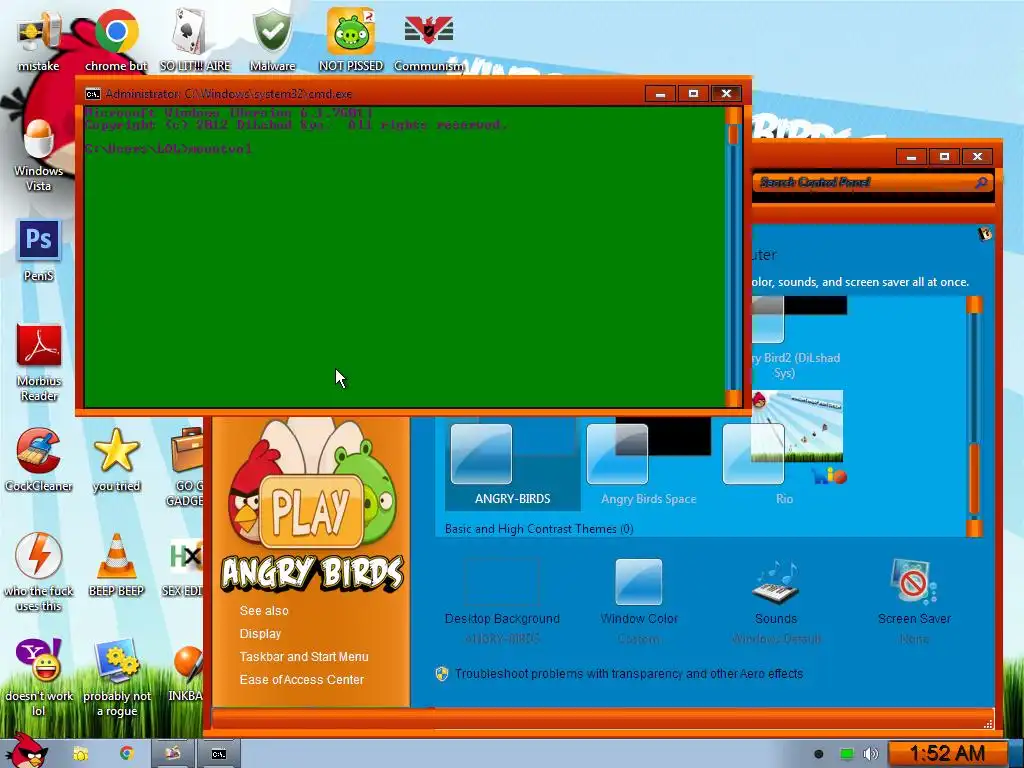Open the 'NOT PISSED' green pig icon
The height and width of the screenshot is (768, 1024).
(351, 39)
